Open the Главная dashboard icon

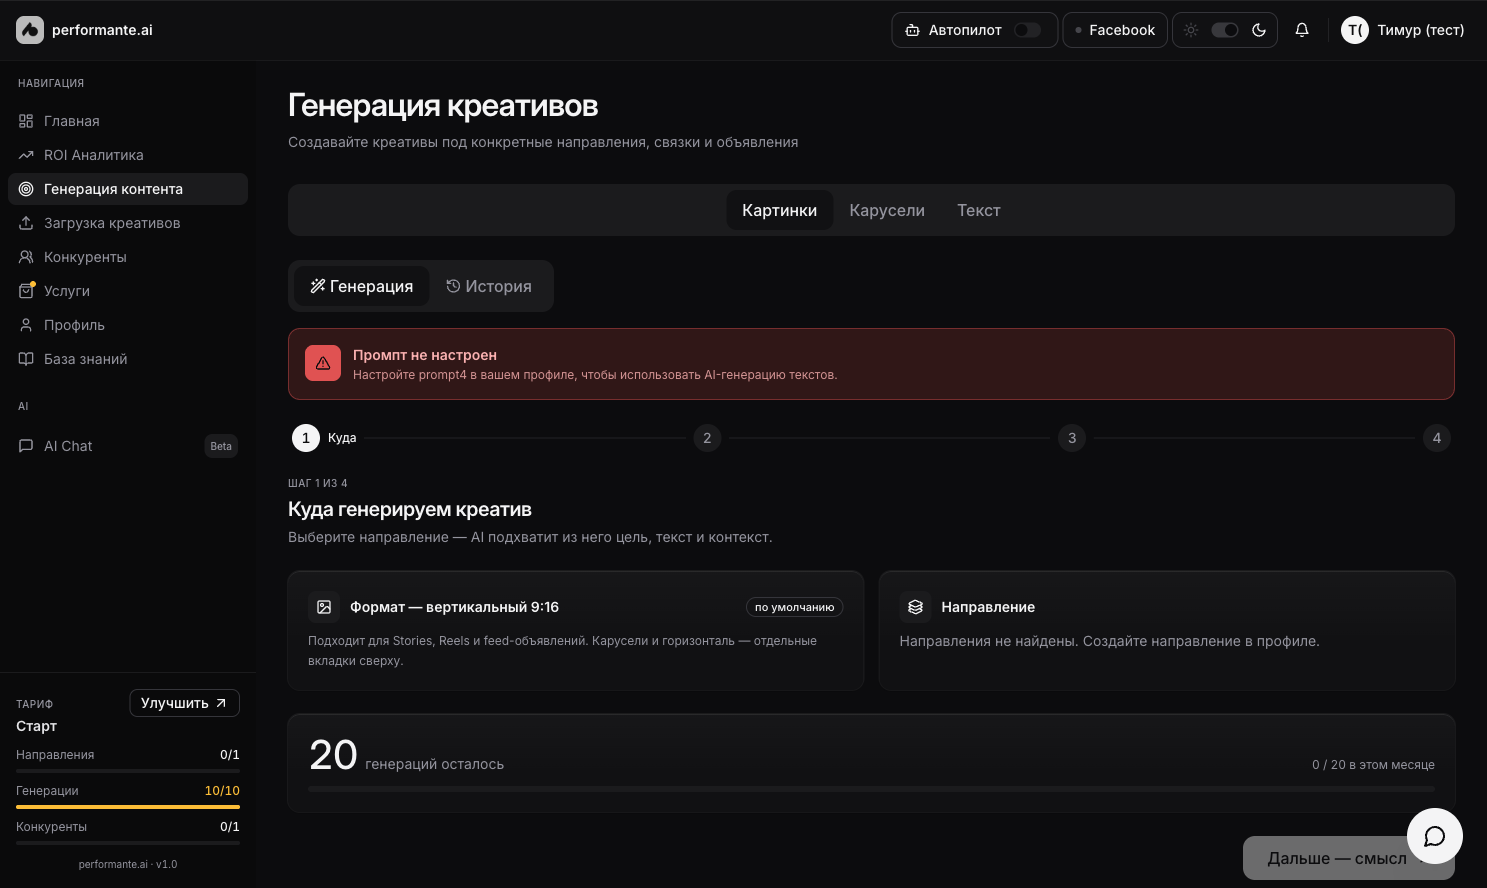tap(26, 121)
